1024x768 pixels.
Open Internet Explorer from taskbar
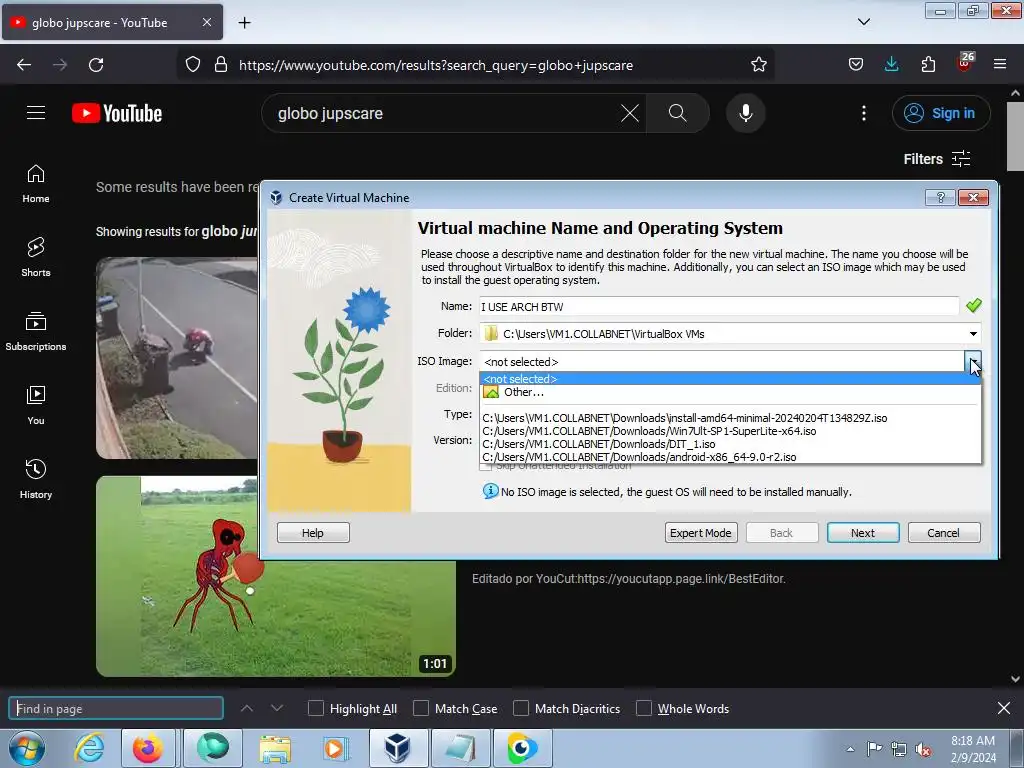click(x=89, y=748)
